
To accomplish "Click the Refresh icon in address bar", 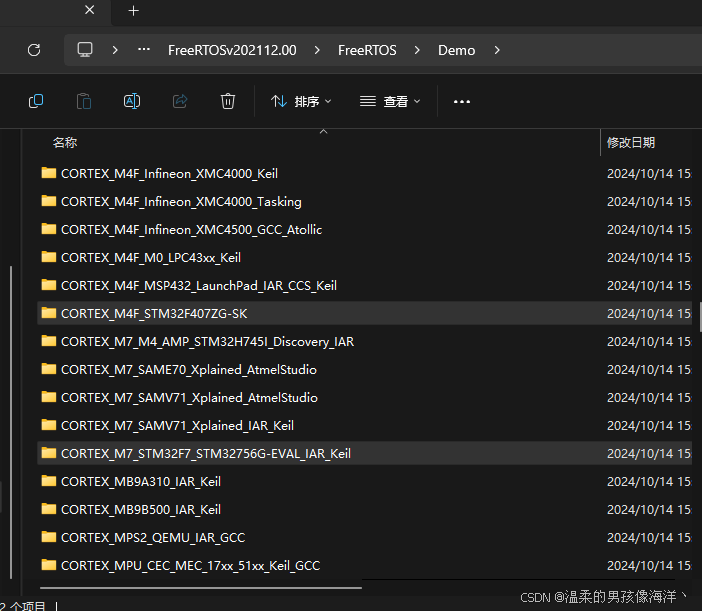I will [x=34, y=50].
